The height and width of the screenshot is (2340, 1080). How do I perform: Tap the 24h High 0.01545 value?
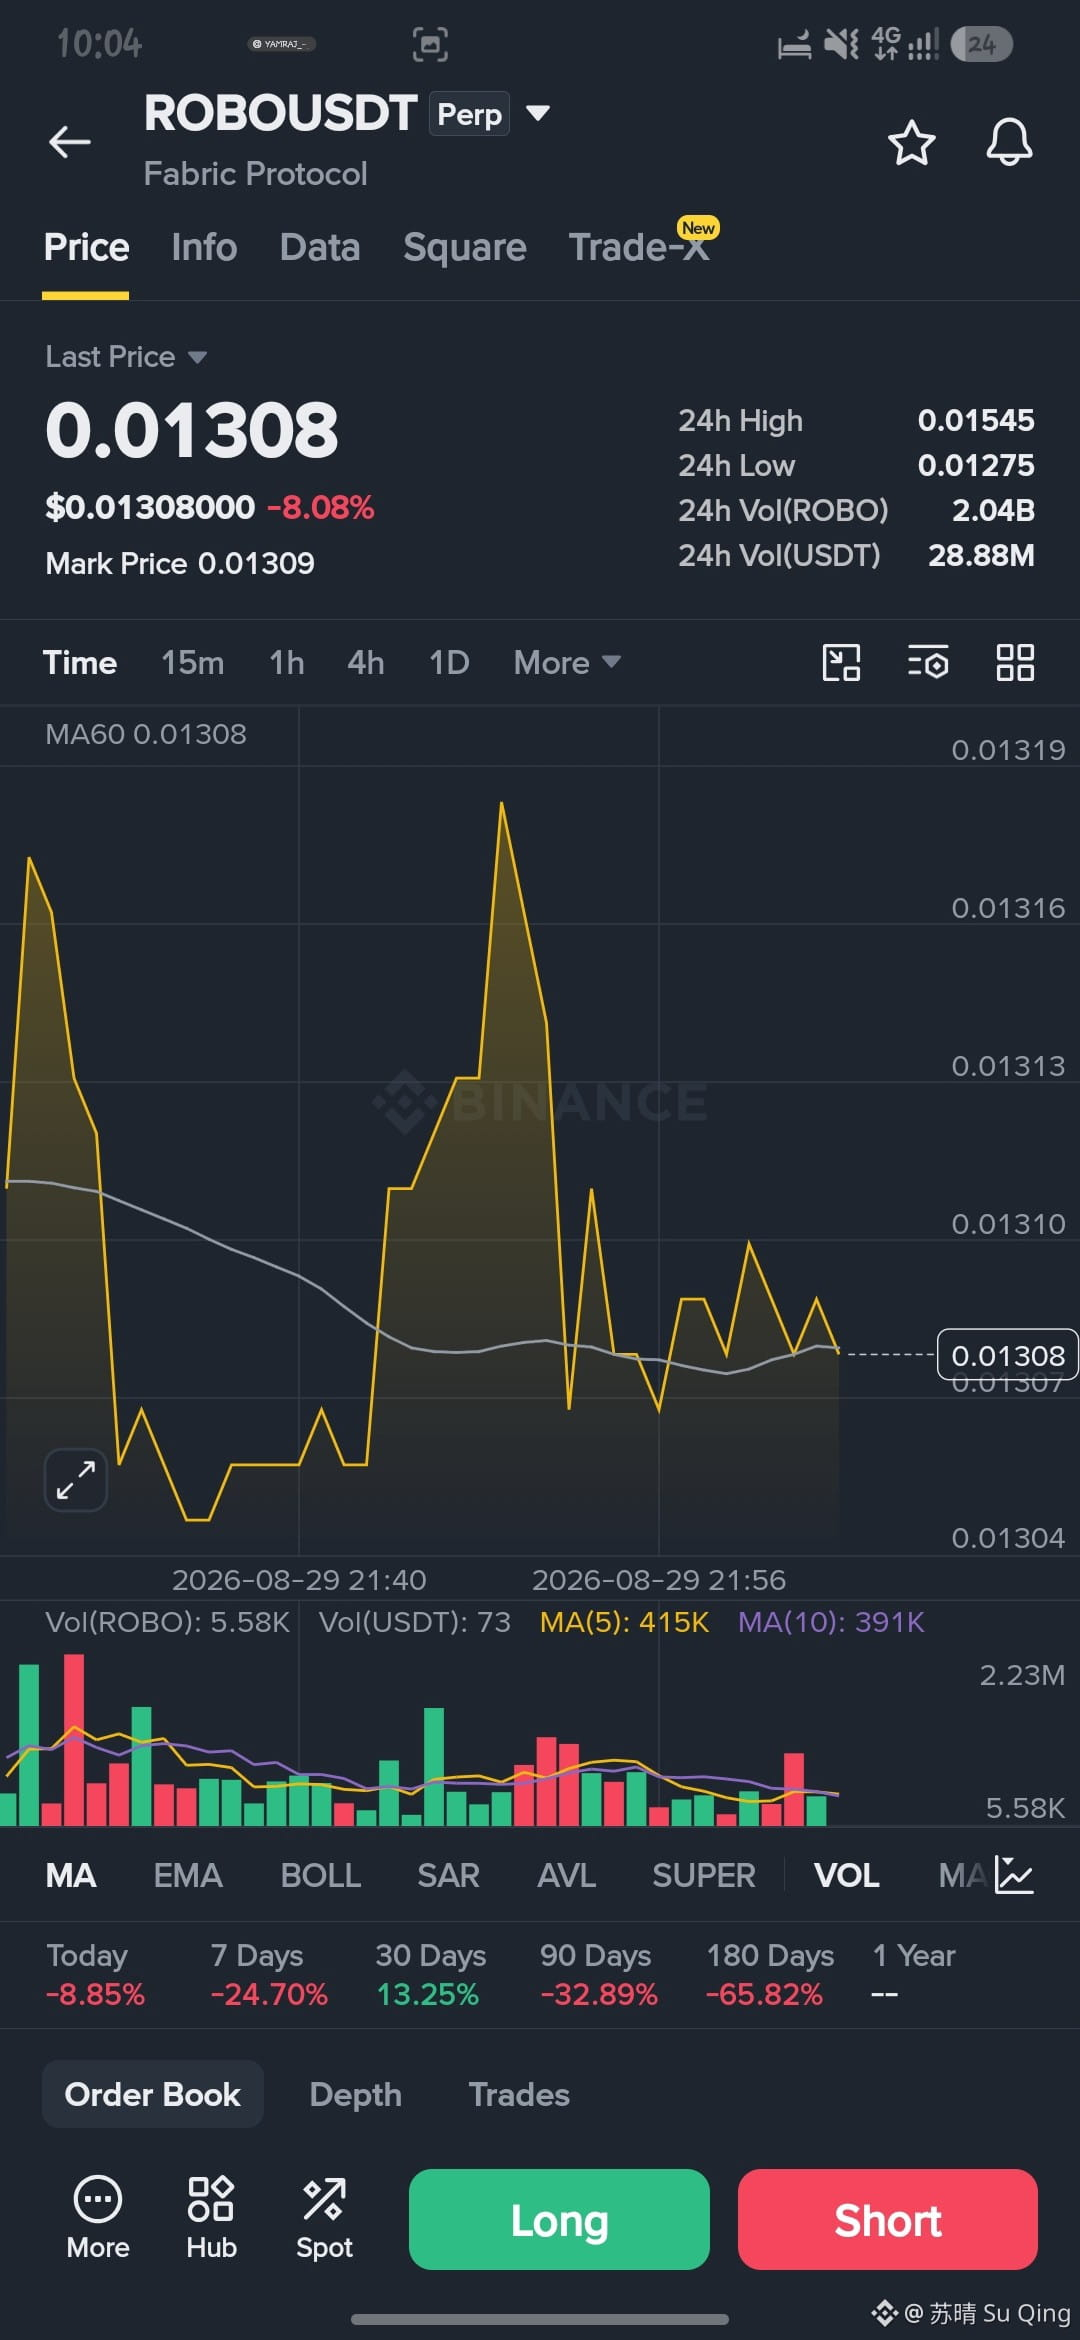pos(976,420)
